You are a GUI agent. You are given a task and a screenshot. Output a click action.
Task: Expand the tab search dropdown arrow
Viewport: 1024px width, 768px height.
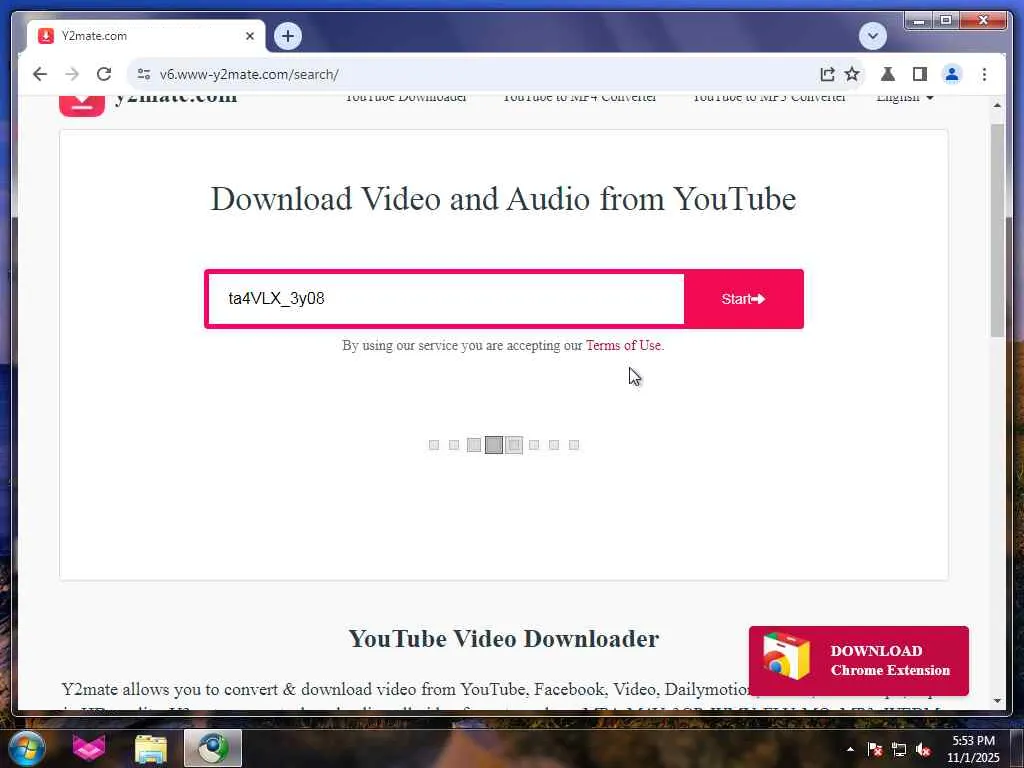pyautogui.click(x=872, y=36)
